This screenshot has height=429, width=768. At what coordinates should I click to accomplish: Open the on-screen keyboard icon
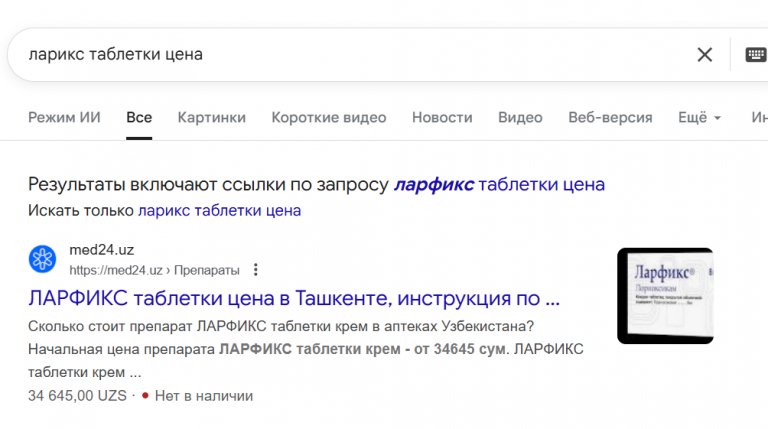(x=756, y=55)
